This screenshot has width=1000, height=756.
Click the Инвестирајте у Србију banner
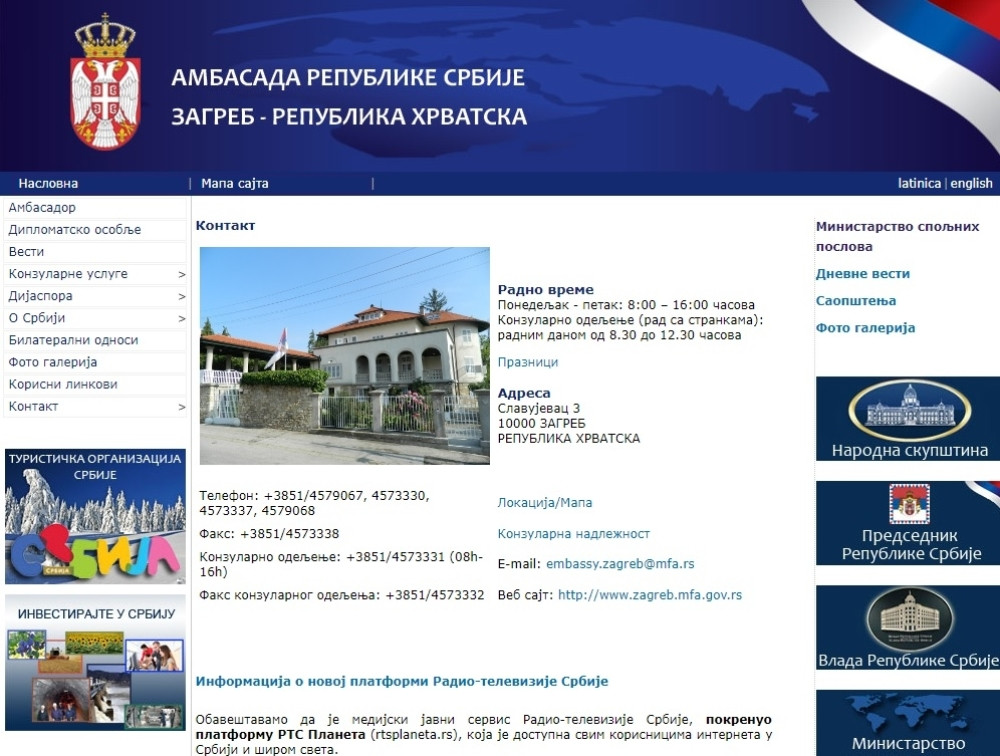coord(95,660)
